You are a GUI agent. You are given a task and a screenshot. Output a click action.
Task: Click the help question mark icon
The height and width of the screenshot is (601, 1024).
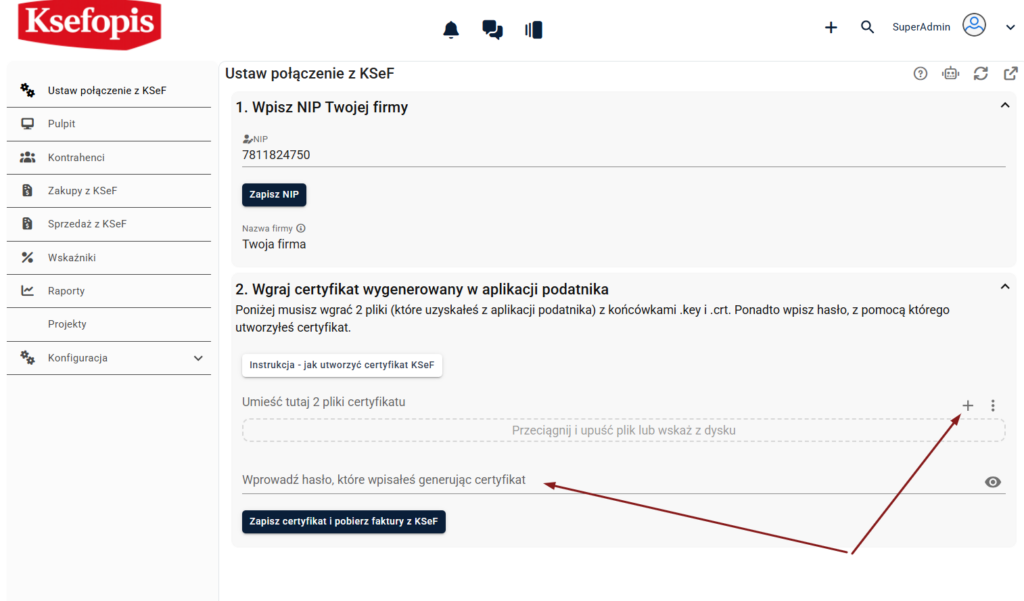(x=920, y=73)
